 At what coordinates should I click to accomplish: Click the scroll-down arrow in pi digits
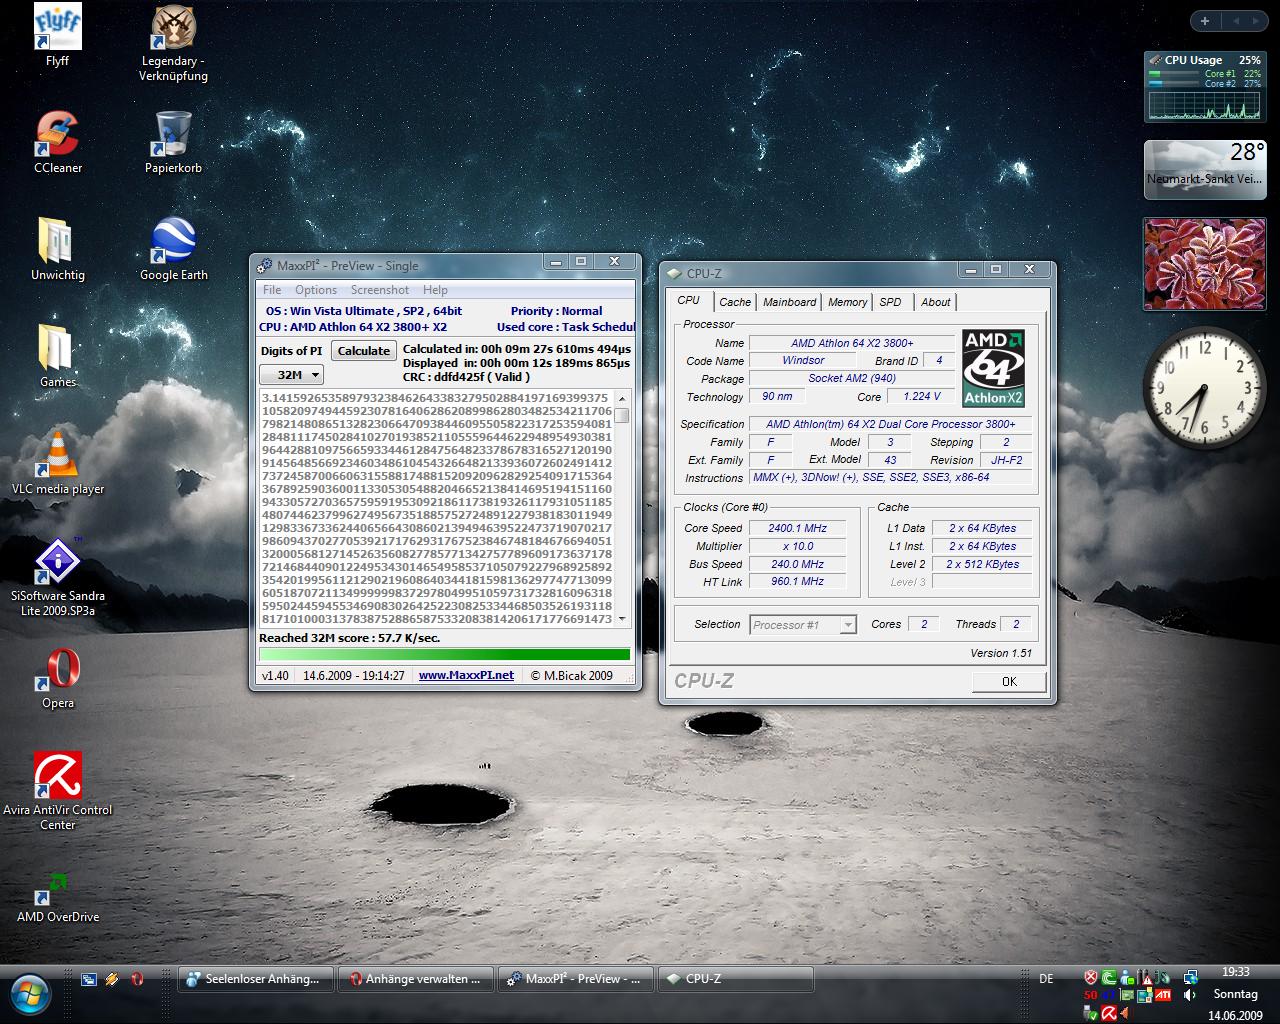tap(622, 618)
